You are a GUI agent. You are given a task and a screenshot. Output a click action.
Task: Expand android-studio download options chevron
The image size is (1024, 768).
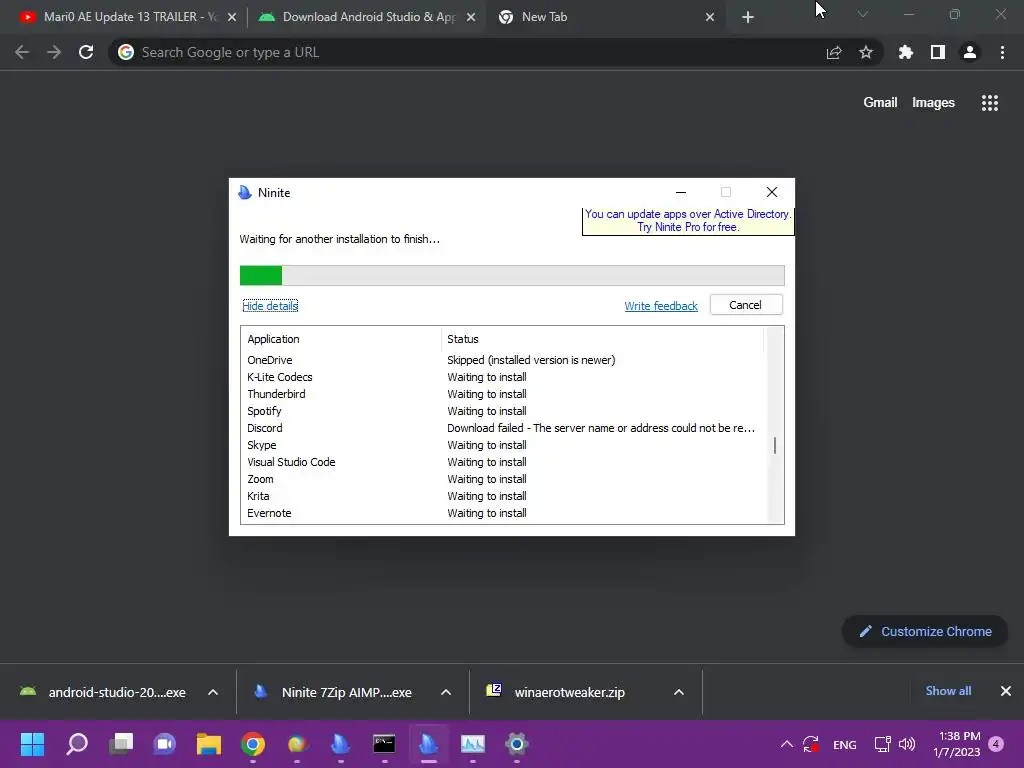pos(213,692)
